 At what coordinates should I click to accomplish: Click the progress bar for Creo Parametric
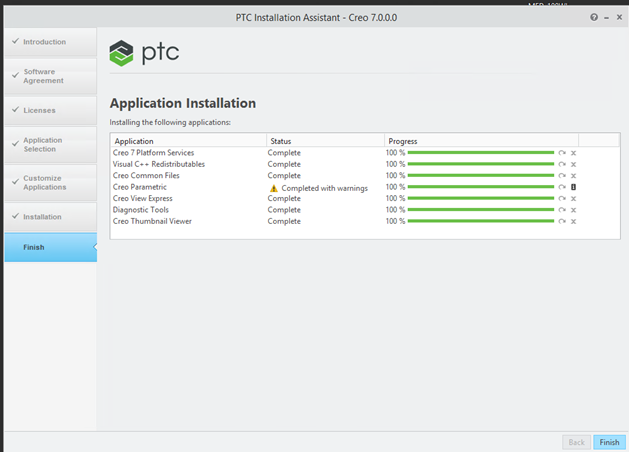click(481, 187)
